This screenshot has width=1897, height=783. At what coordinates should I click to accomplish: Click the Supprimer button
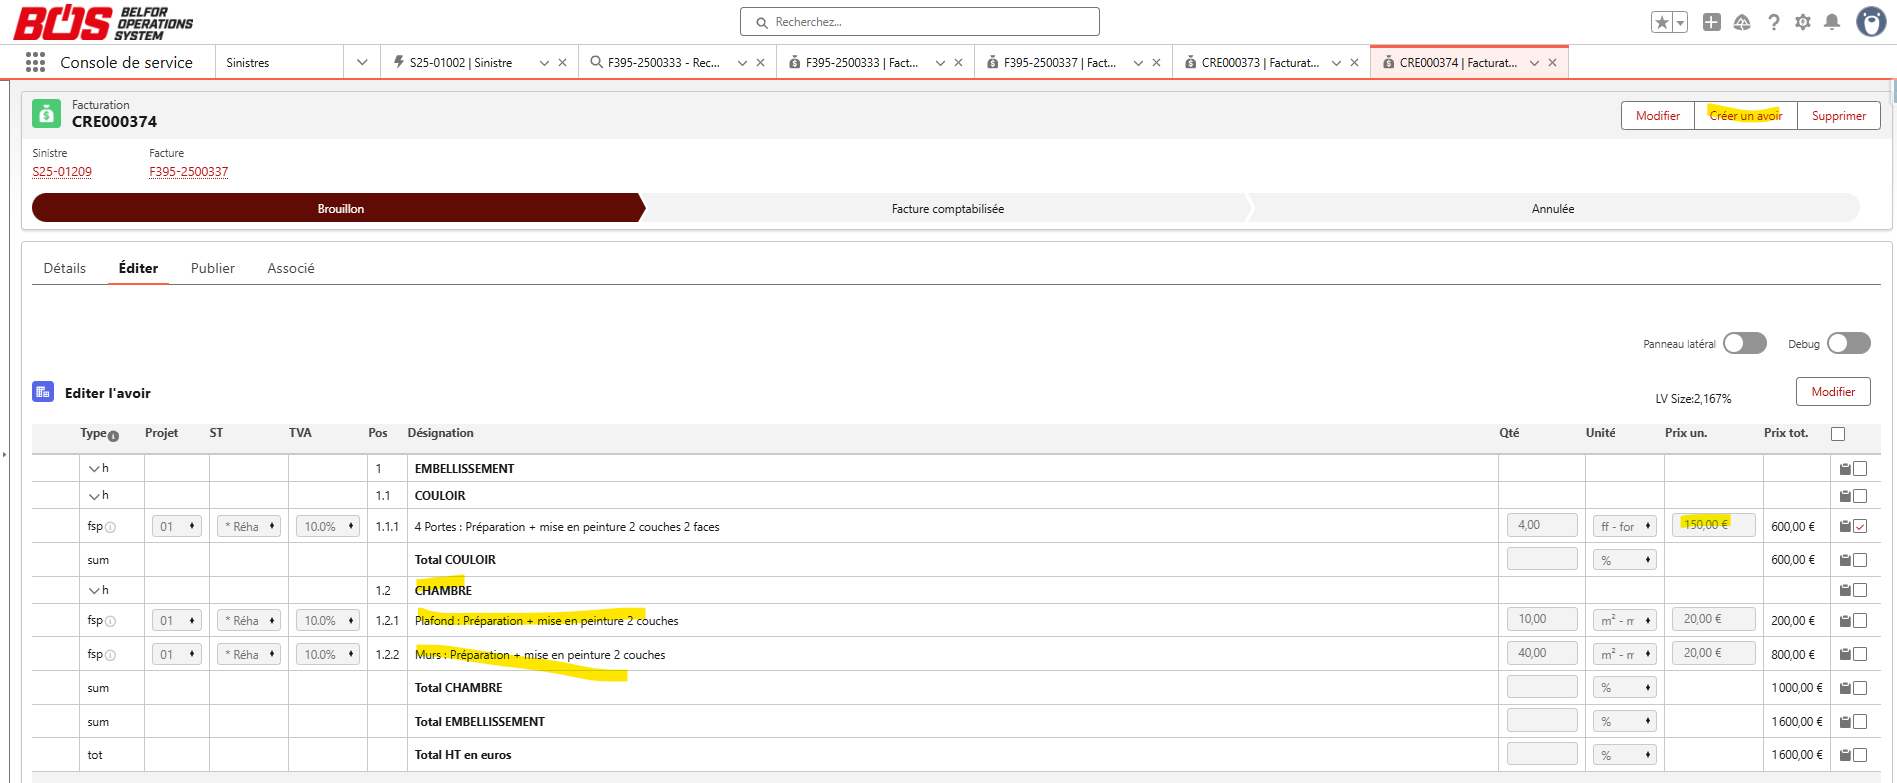(x=1839, y=116)
